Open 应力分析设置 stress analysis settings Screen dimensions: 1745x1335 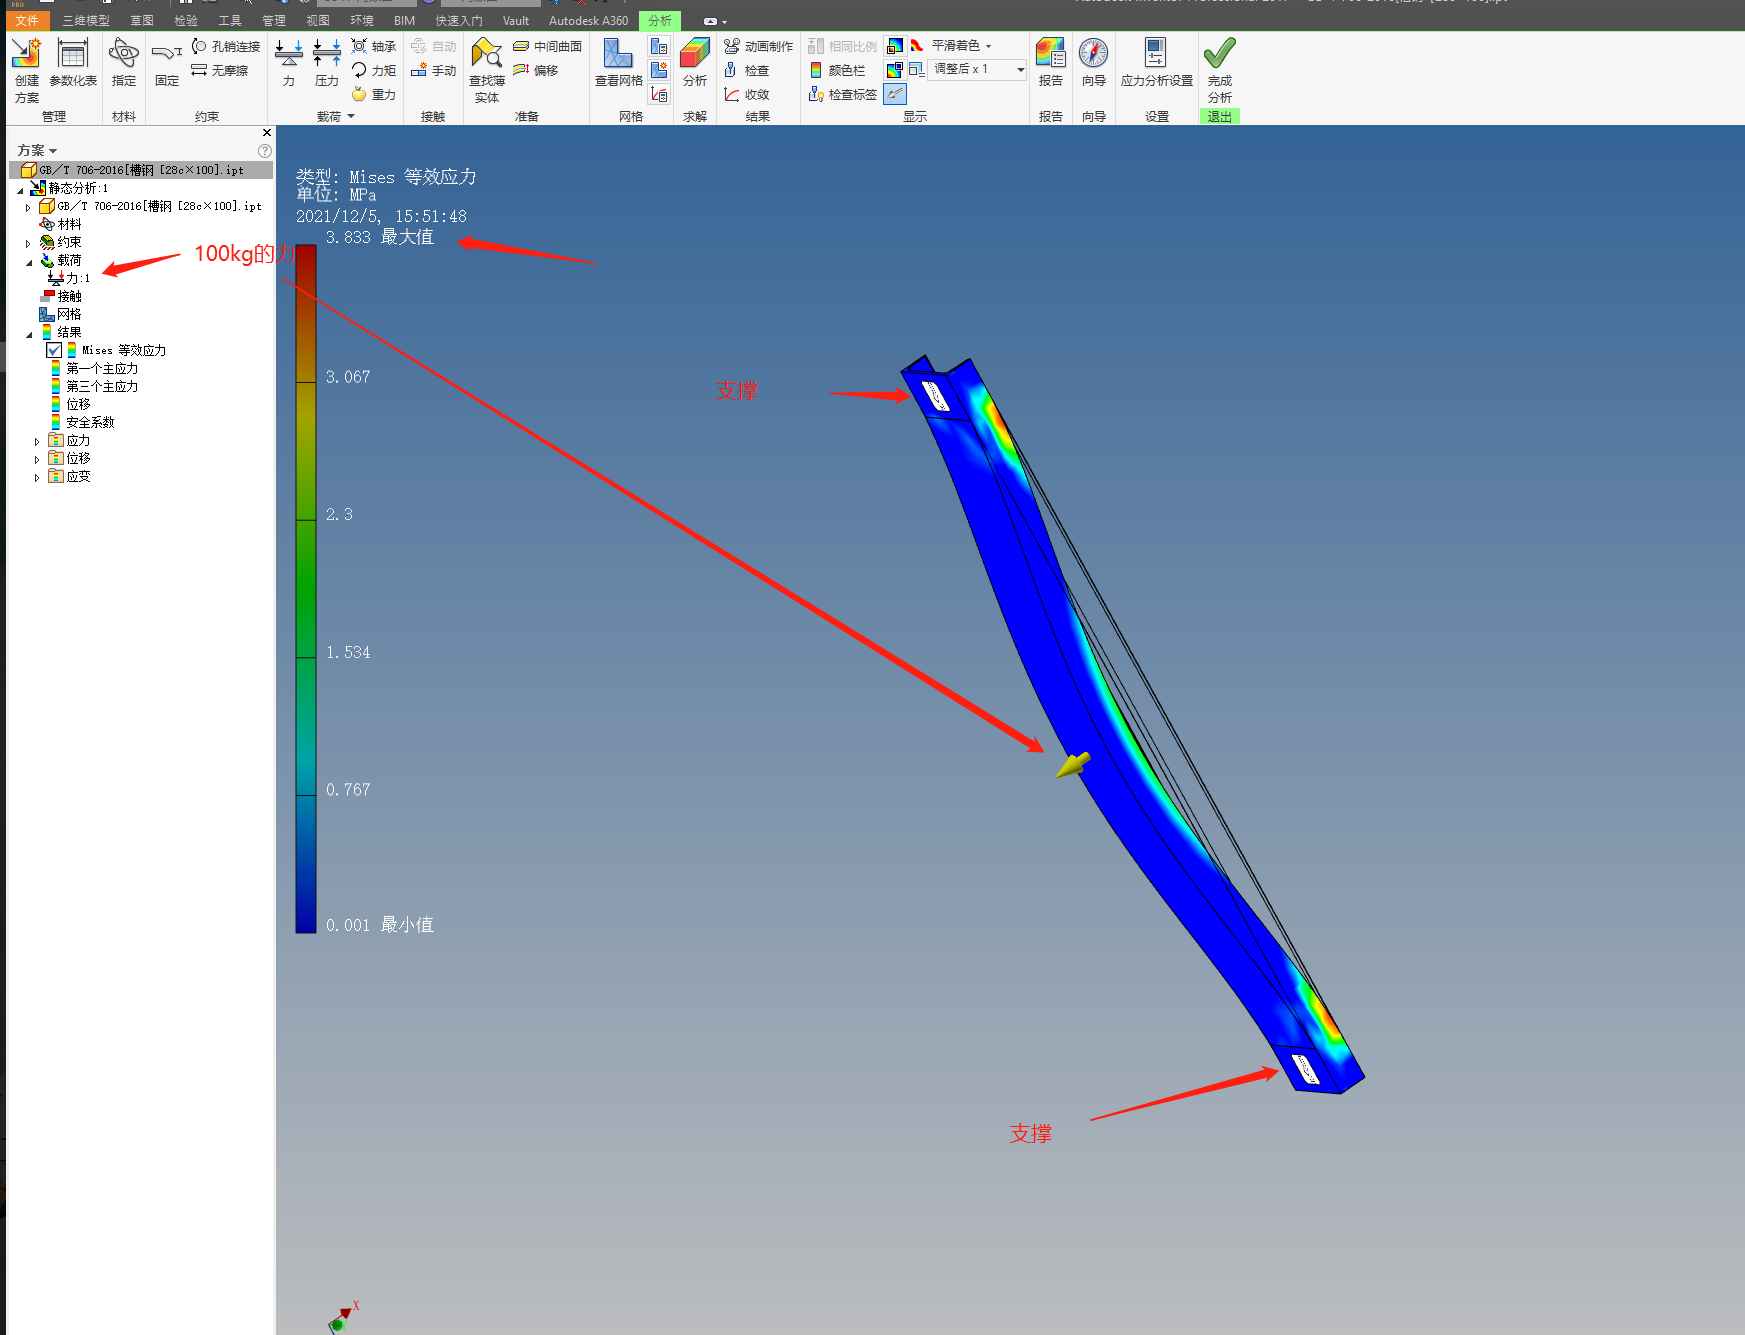pyautogui.click(x=1157, y=63)
